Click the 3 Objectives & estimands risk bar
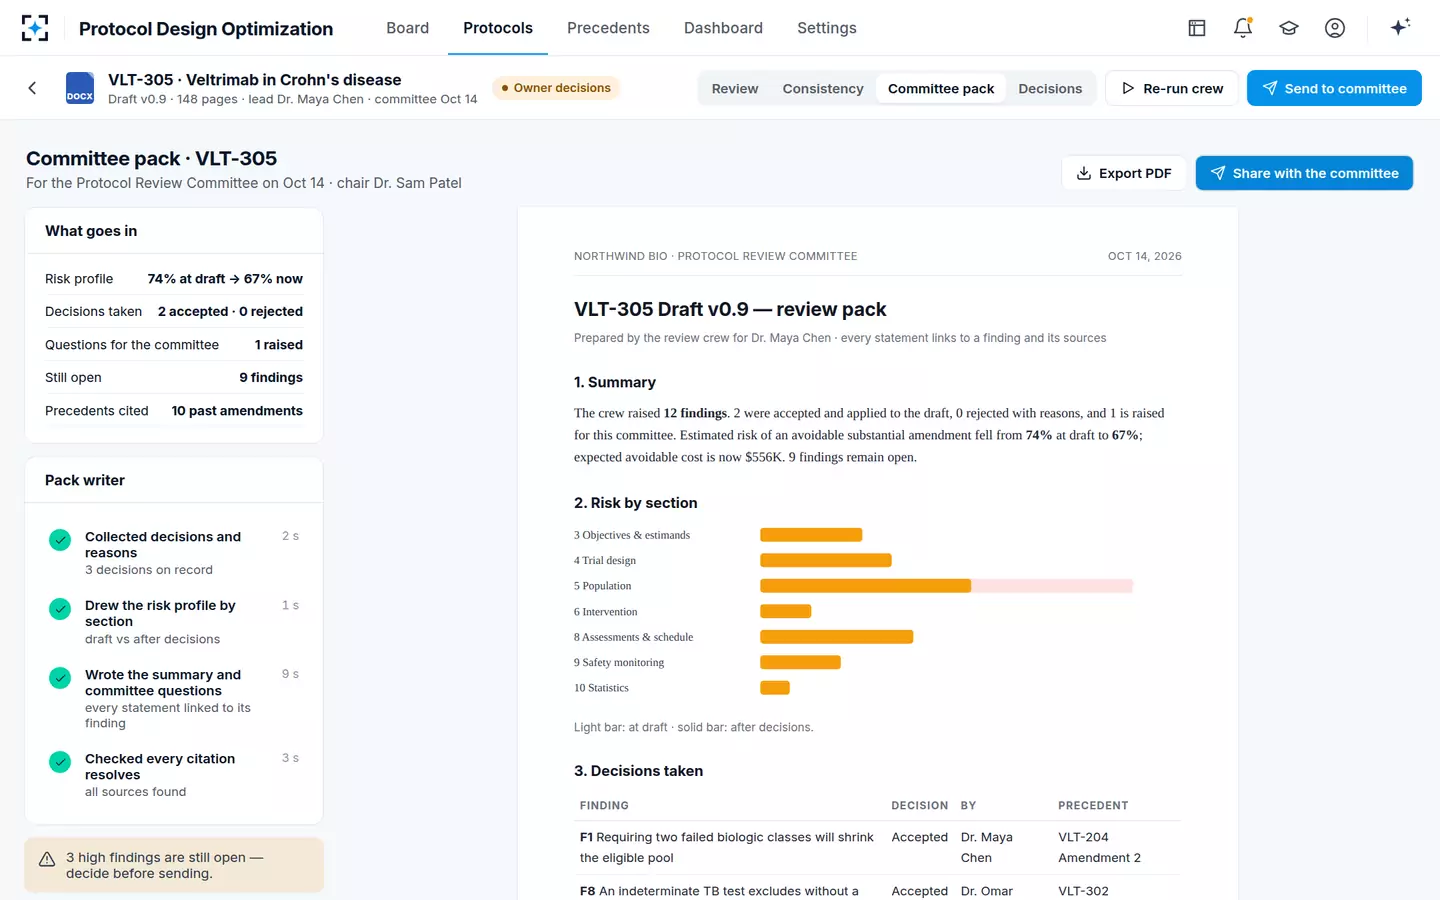The image size is (1440, 900). pyautogui.click(x=811, y=535)
